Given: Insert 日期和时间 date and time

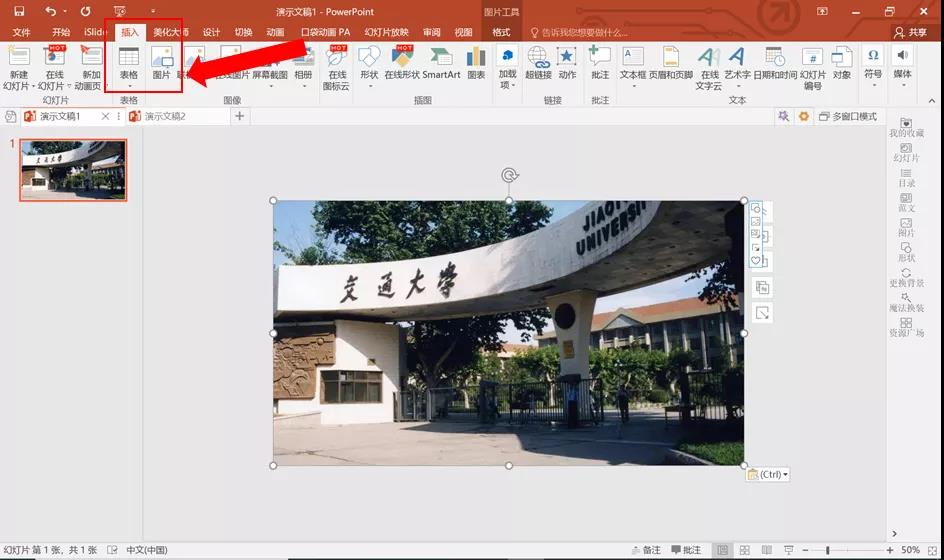Looking at the screenshot, I should click(x=775, y=63).
